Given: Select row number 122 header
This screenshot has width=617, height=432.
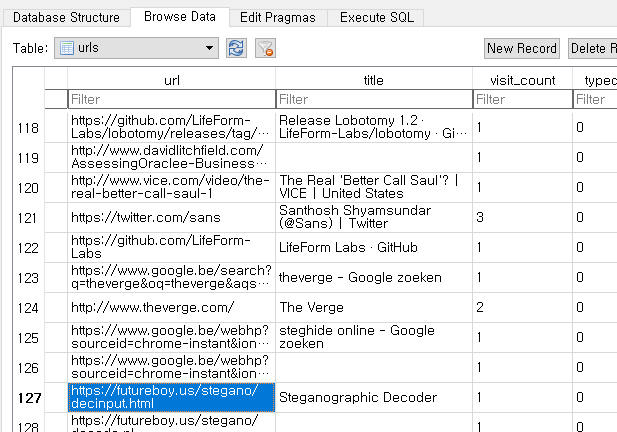Looking at the screenshot, I should tap(28, 248).
